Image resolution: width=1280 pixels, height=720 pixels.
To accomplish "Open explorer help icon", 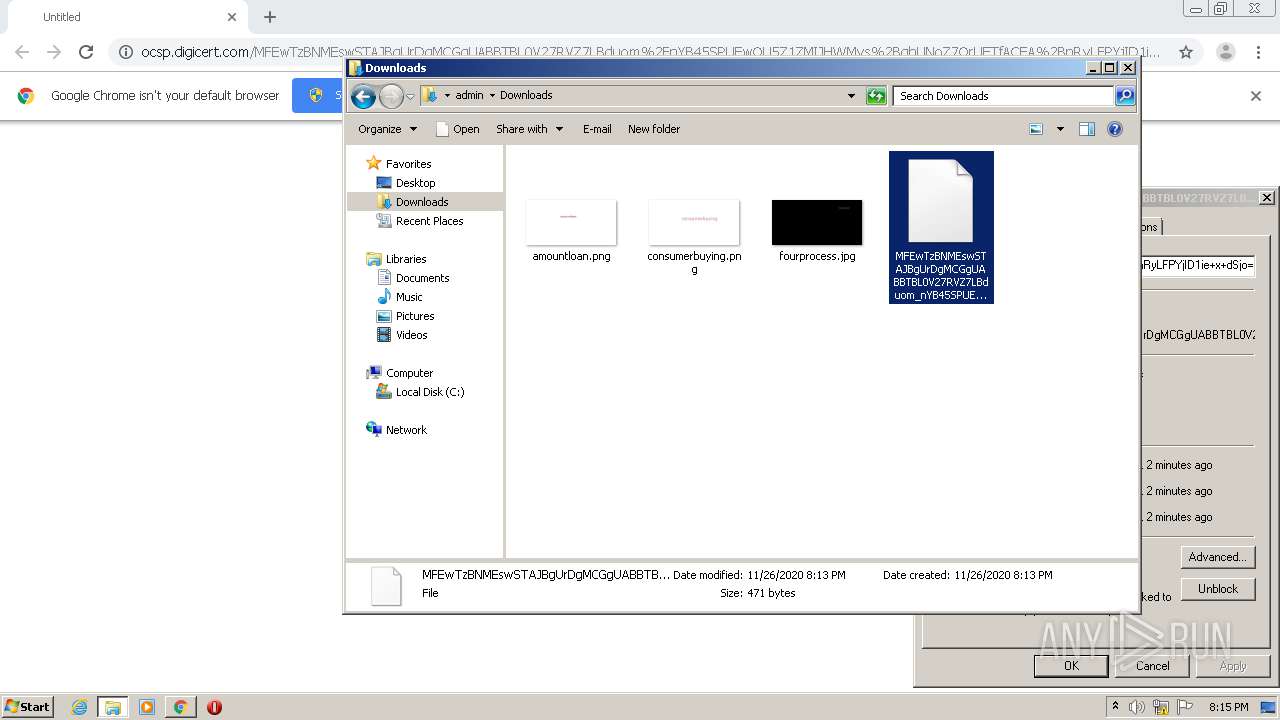I will tap(1115, 129).
